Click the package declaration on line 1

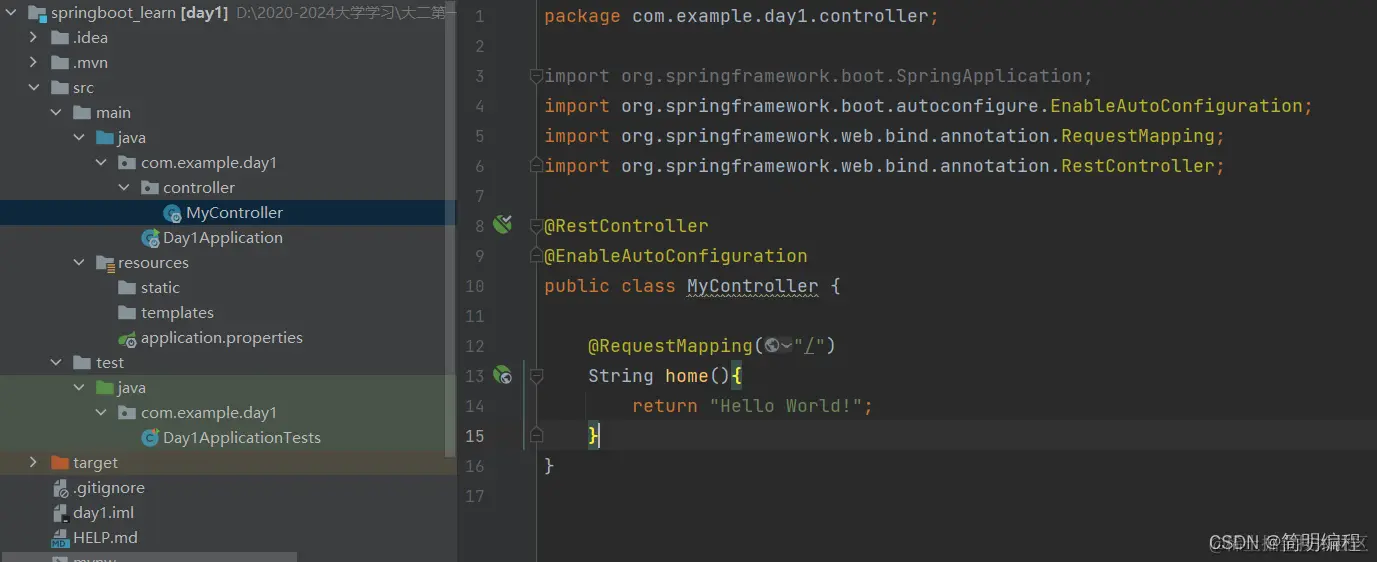[x=741, y=16]
